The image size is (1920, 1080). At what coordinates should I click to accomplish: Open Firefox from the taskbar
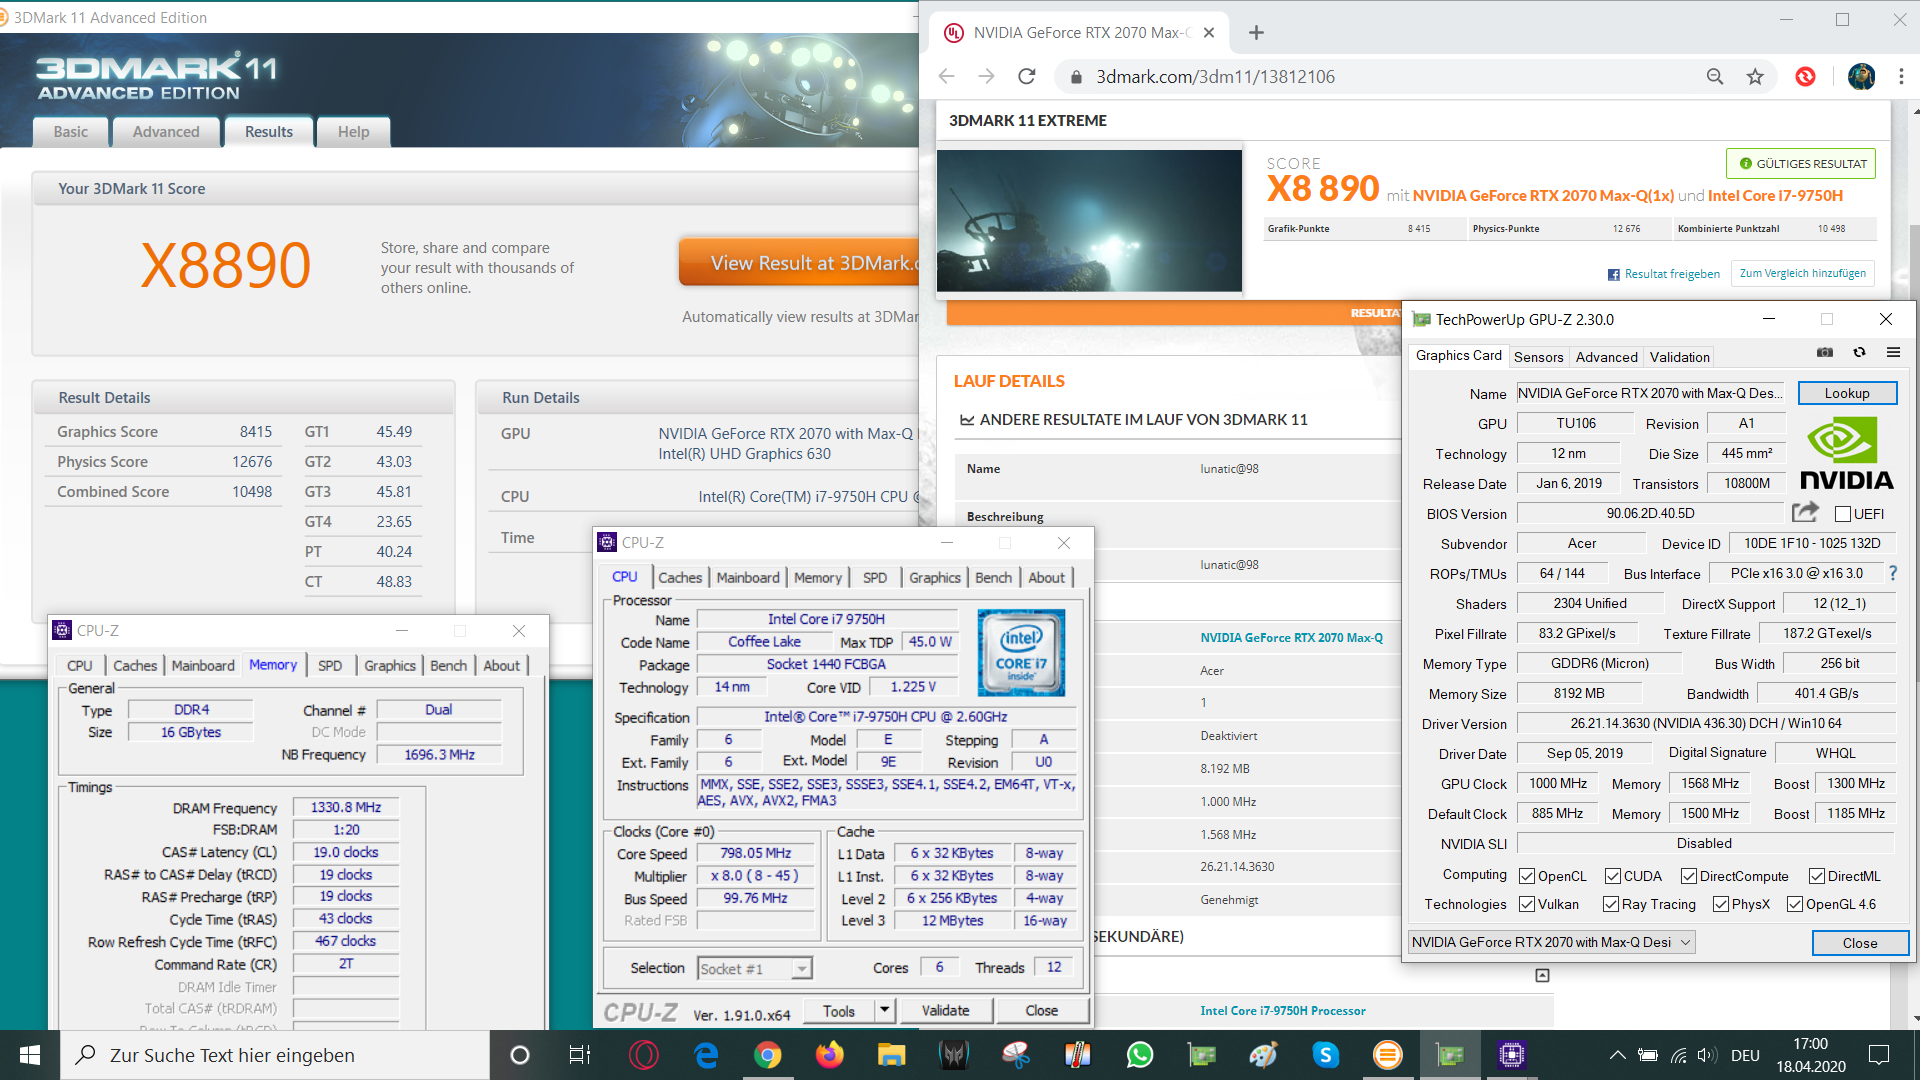pos(829,1055)
